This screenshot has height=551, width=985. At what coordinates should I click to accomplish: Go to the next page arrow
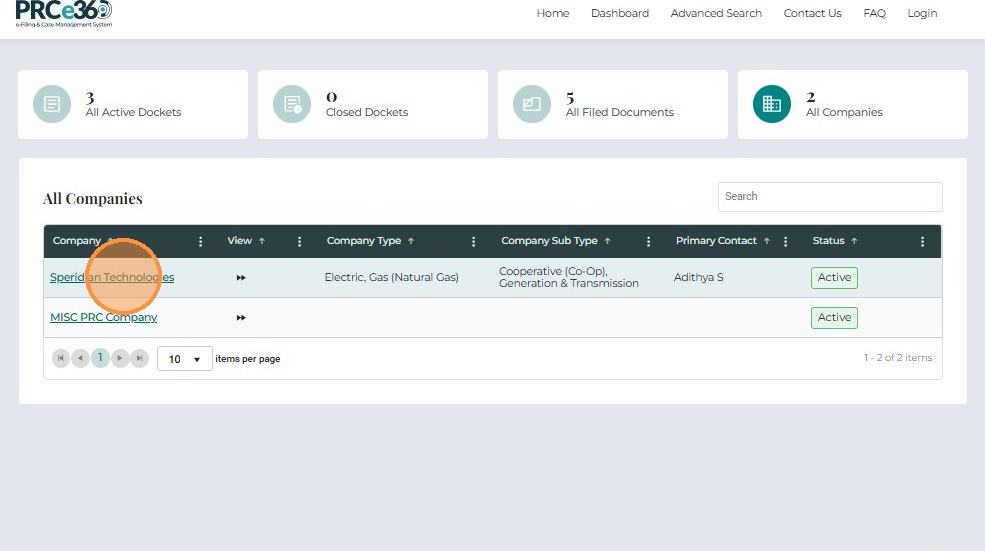coord(120,358)
